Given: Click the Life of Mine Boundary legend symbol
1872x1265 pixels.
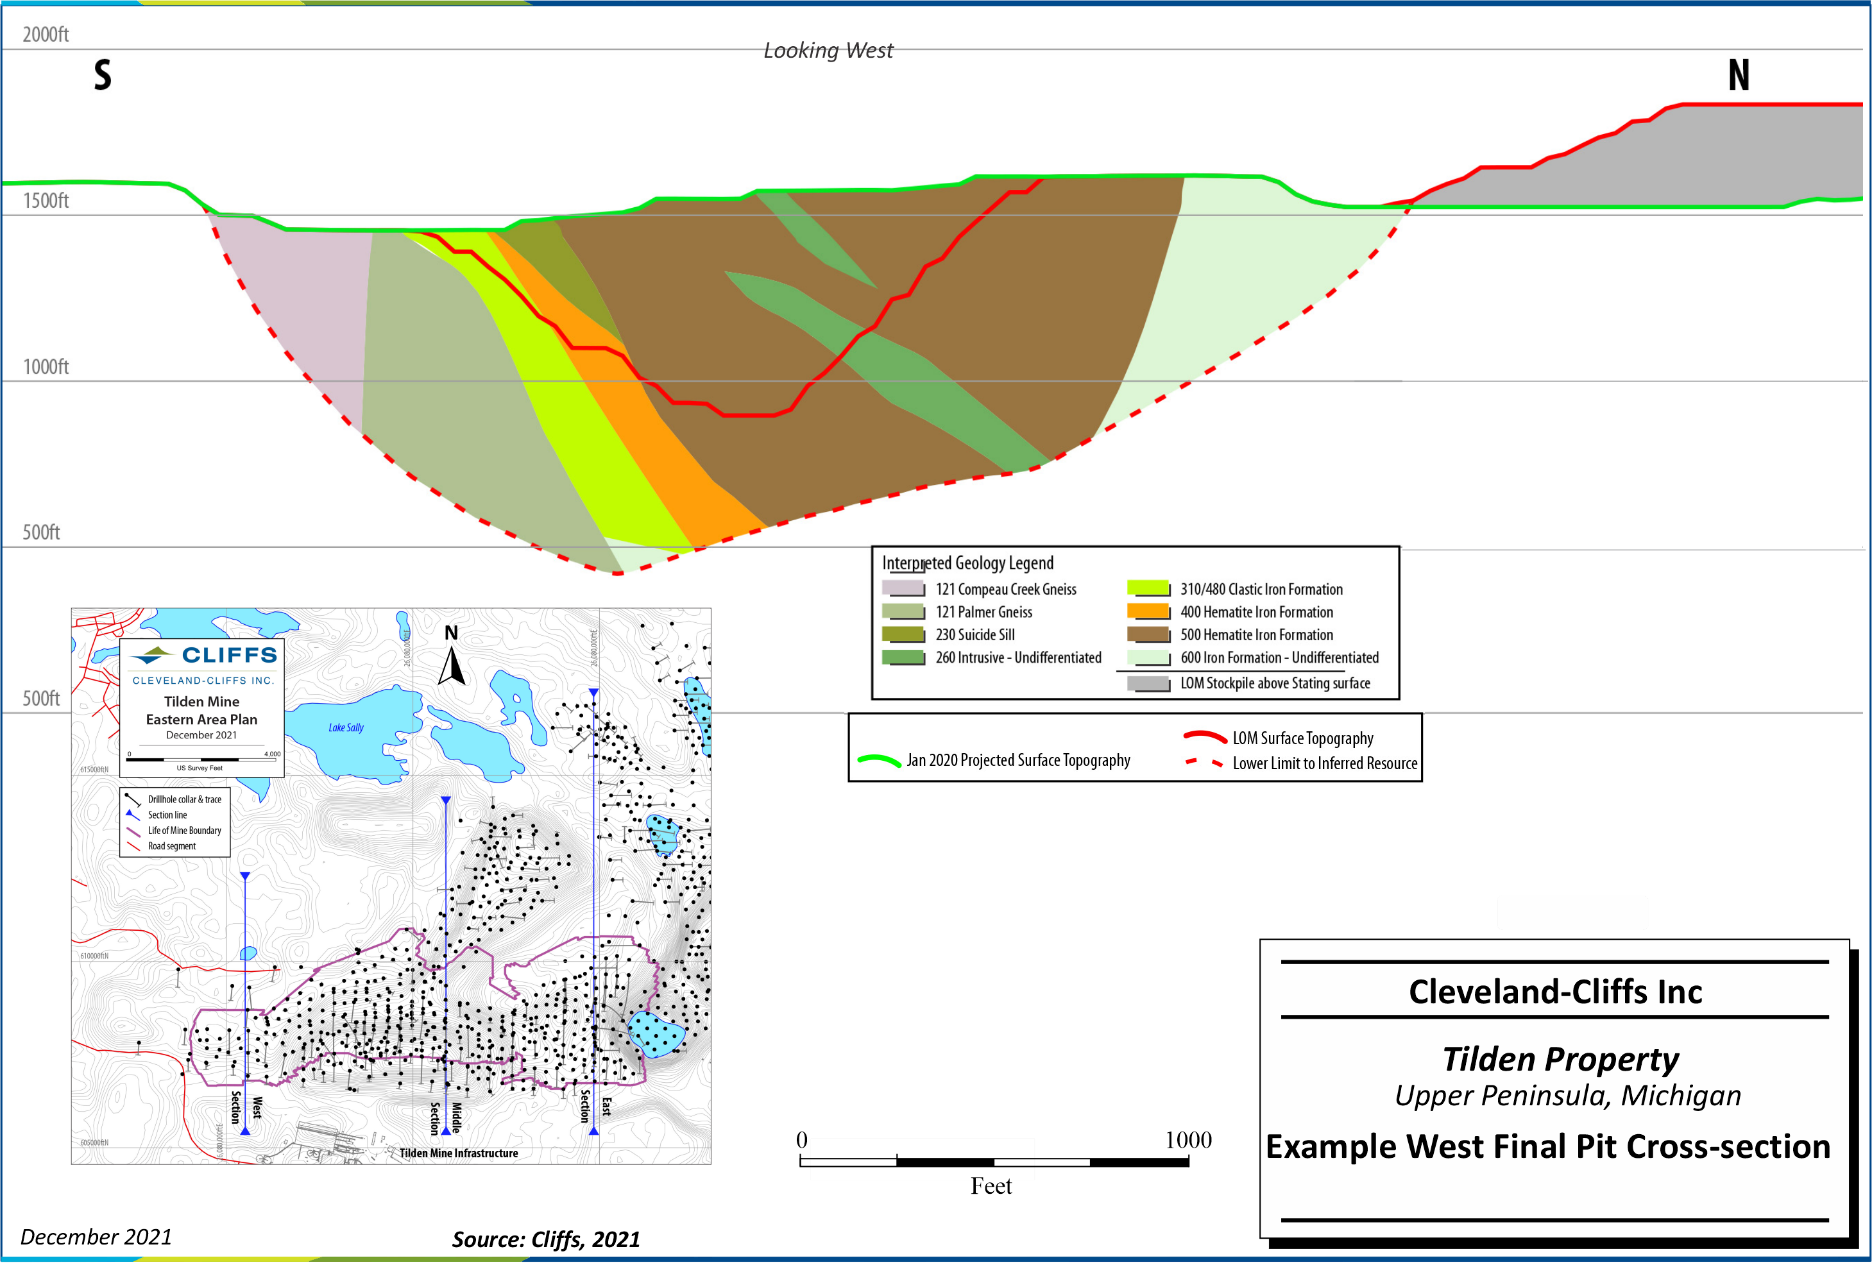Looking at the screenshot, I should click(x=132, y=831).
